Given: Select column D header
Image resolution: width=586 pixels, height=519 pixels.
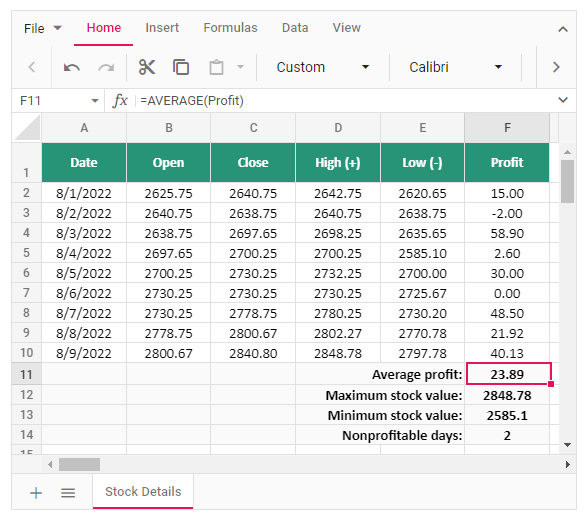Looking at the screenshot, I should tap(338, 128).
